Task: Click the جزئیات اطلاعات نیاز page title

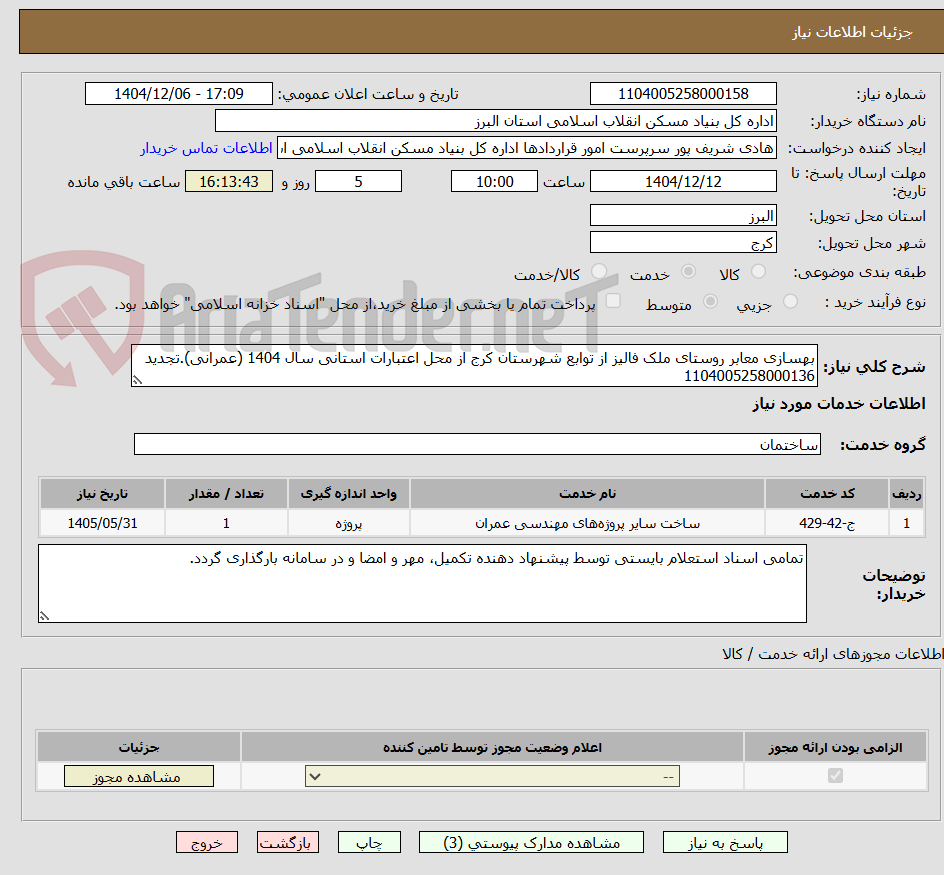Action: click(x=852, y=32)
